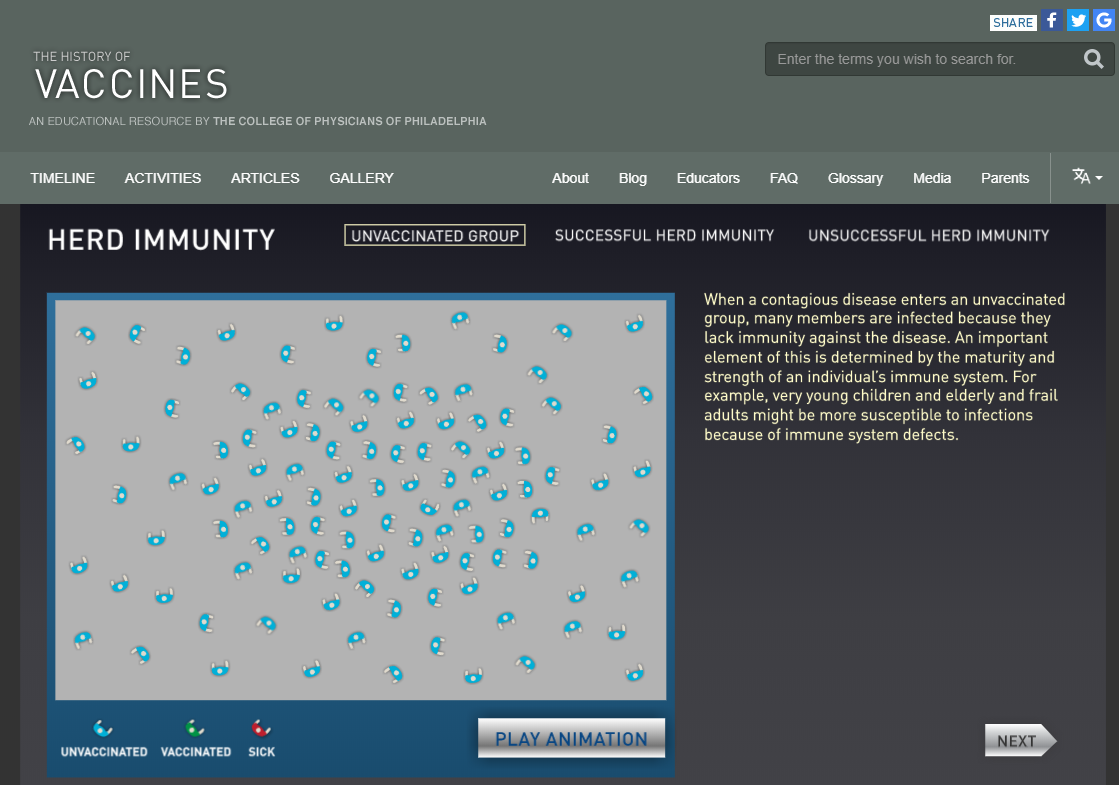The height and width of the screenshot is (785, 1119).
Task: Share page on Twitter icon
Action: [x=1078, y=20]
